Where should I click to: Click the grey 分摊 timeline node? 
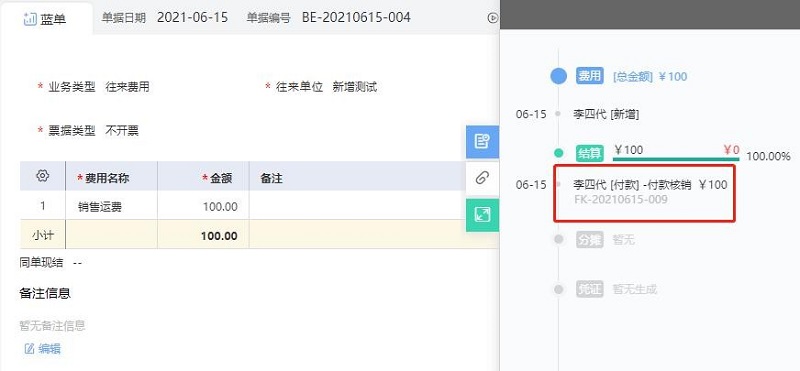(x=559, y=239)
